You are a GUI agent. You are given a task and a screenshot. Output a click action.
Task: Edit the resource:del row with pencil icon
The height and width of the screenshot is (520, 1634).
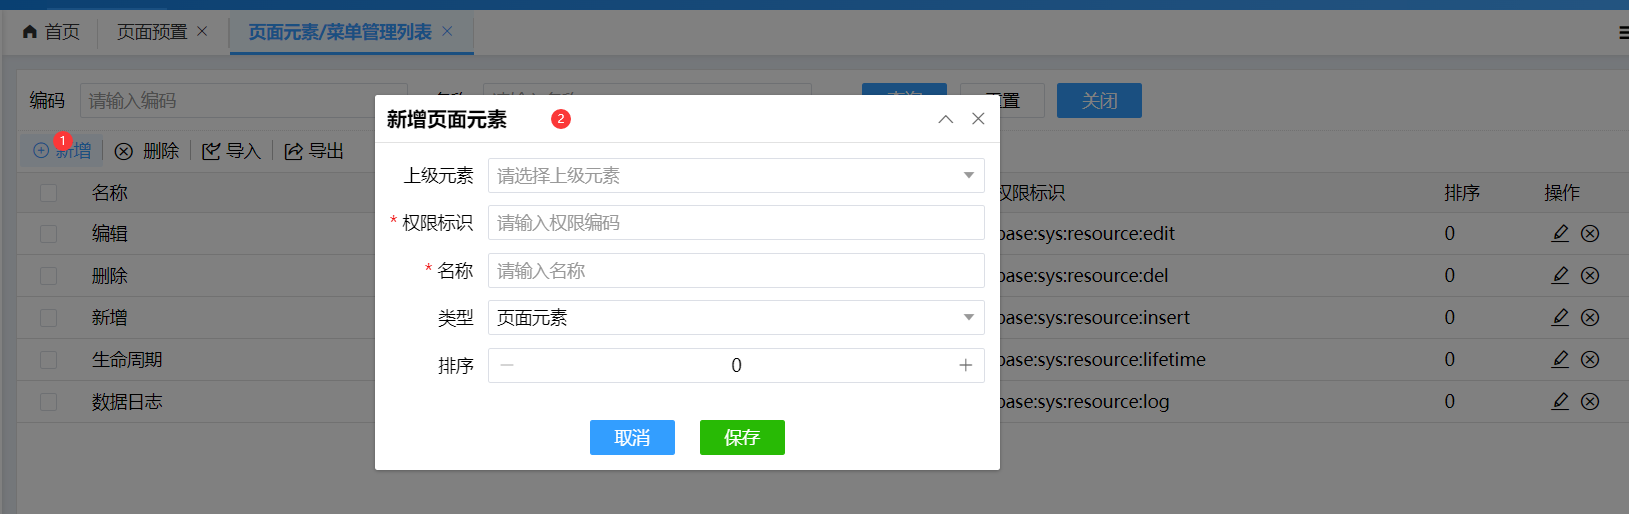pyautogui.click(x=1560, y=275)
